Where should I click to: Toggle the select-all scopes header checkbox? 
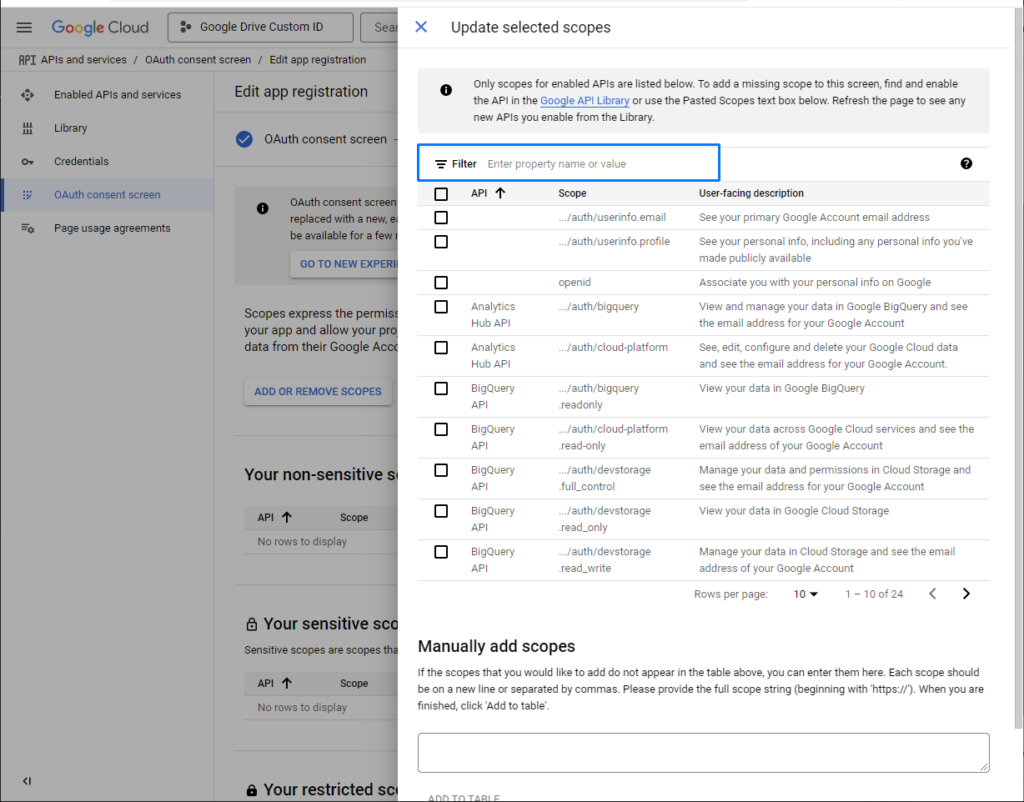(441, 194)
